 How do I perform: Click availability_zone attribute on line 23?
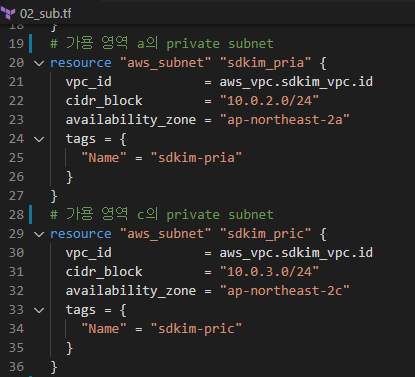(x=131, y=120)
